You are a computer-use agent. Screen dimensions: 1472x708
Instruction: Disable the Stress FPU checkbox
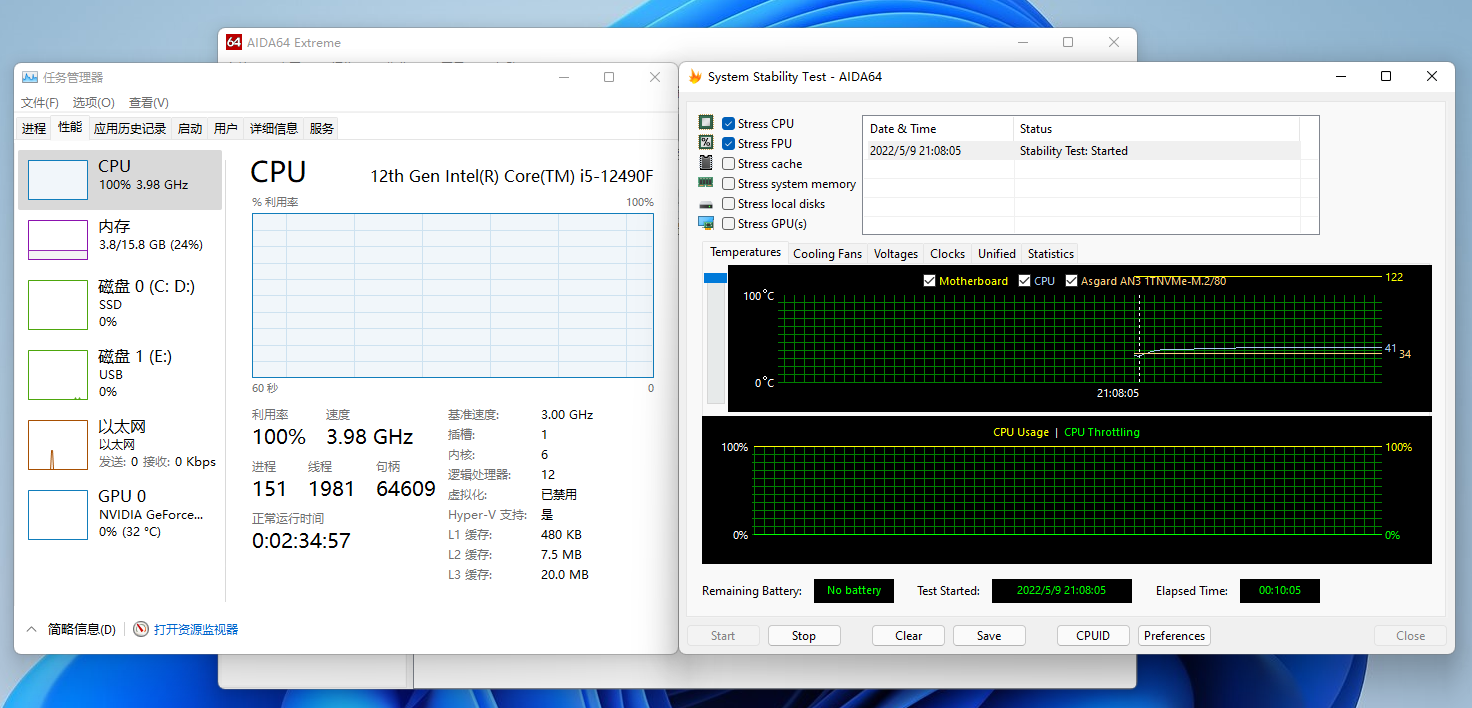click(x=728, y=142)
